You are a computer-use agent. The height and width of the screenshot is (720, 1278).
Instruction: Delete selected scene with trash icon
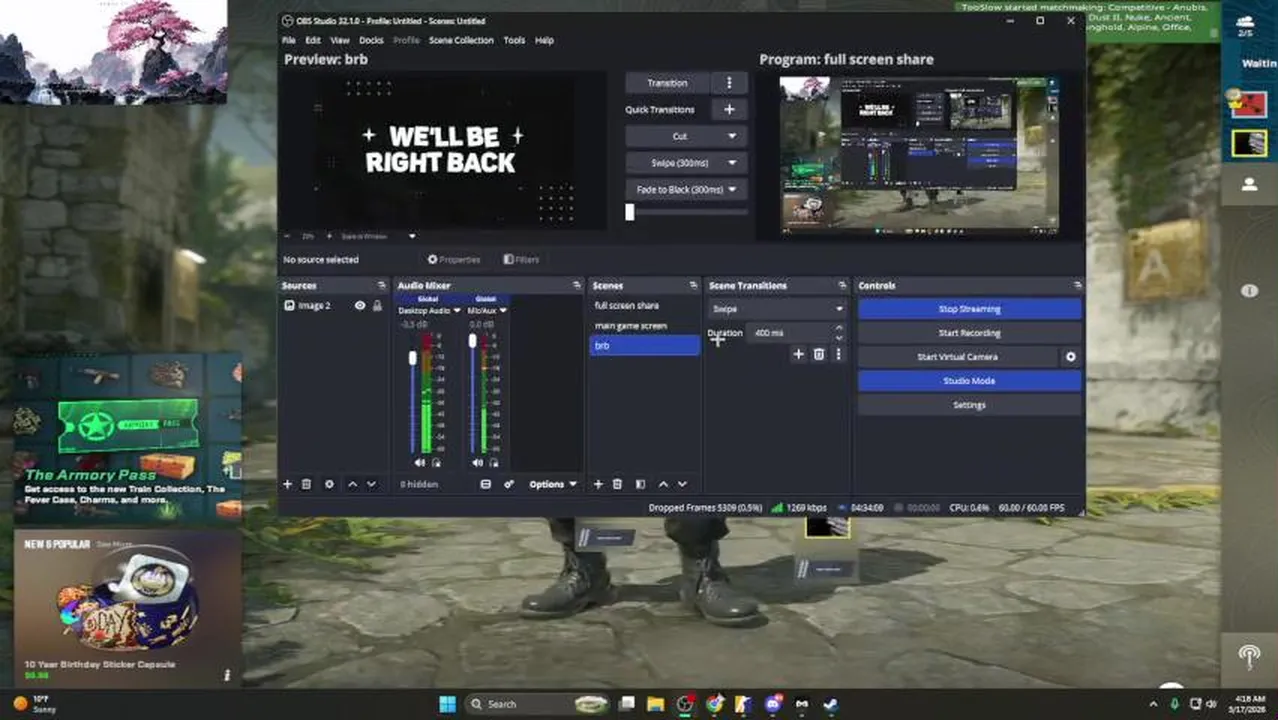click(617, 484)
